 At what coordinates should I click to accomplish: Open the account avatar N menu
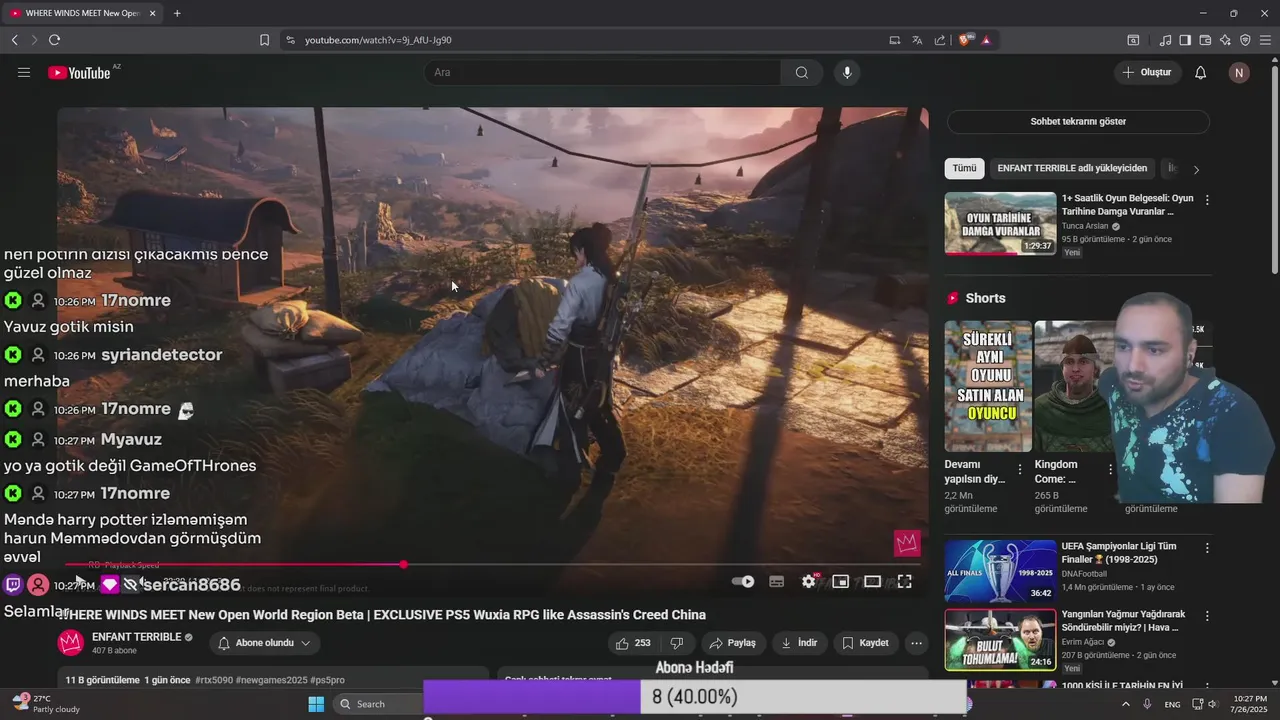click(1239, 73)
